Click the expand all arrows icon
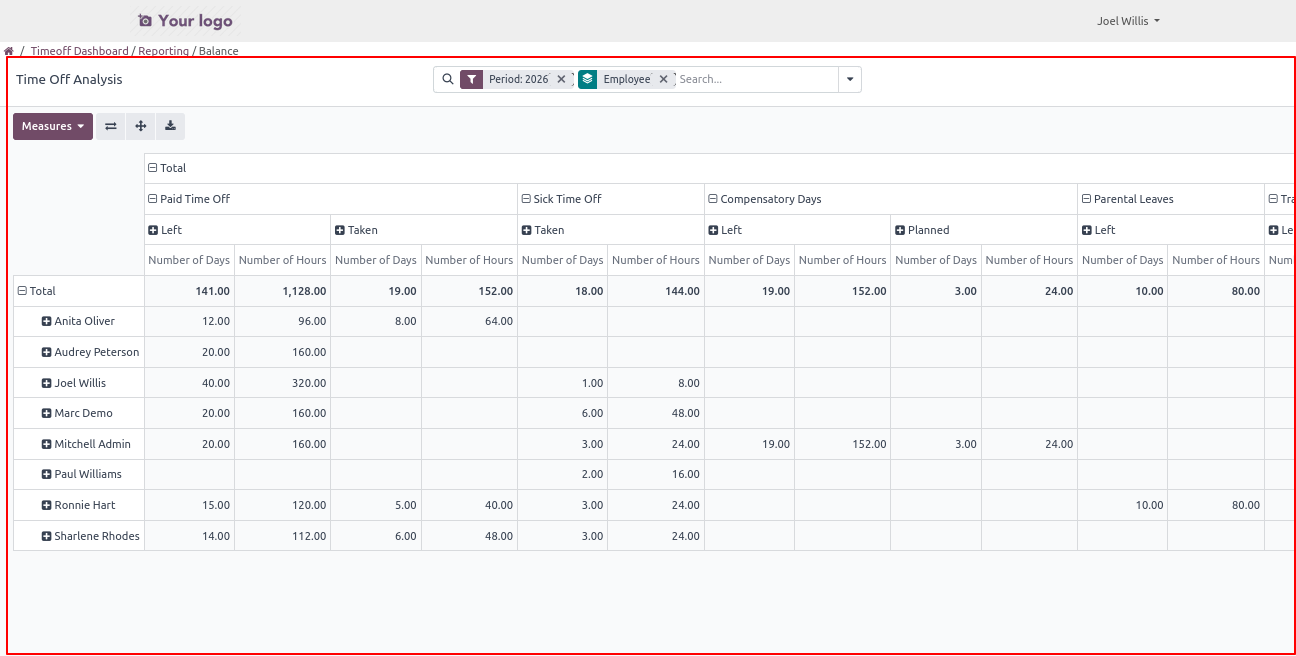The height and width of the screenshot is (656, 1296). pyautogui.click(x=140, y=126)
